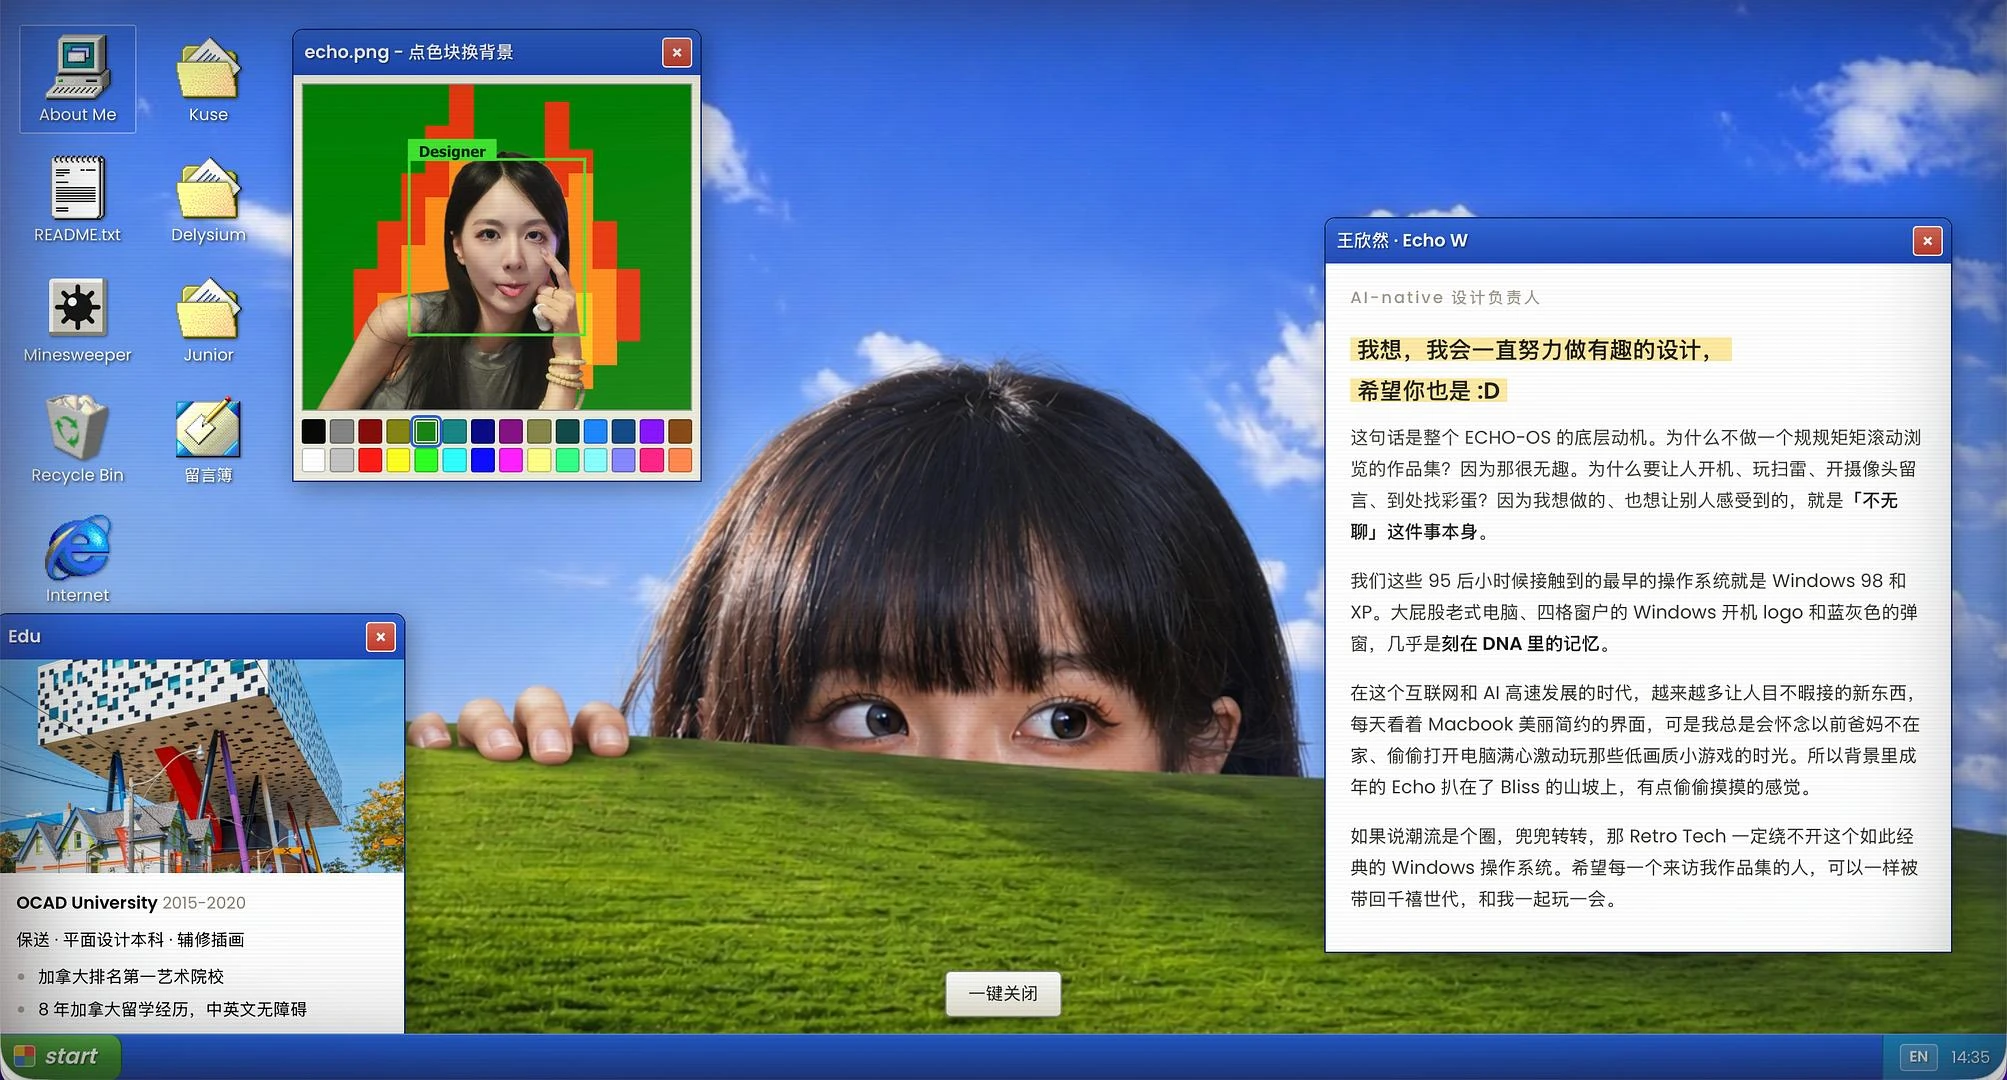Click bold text 刻在 DNA 里的记忆

(1520, 644)
